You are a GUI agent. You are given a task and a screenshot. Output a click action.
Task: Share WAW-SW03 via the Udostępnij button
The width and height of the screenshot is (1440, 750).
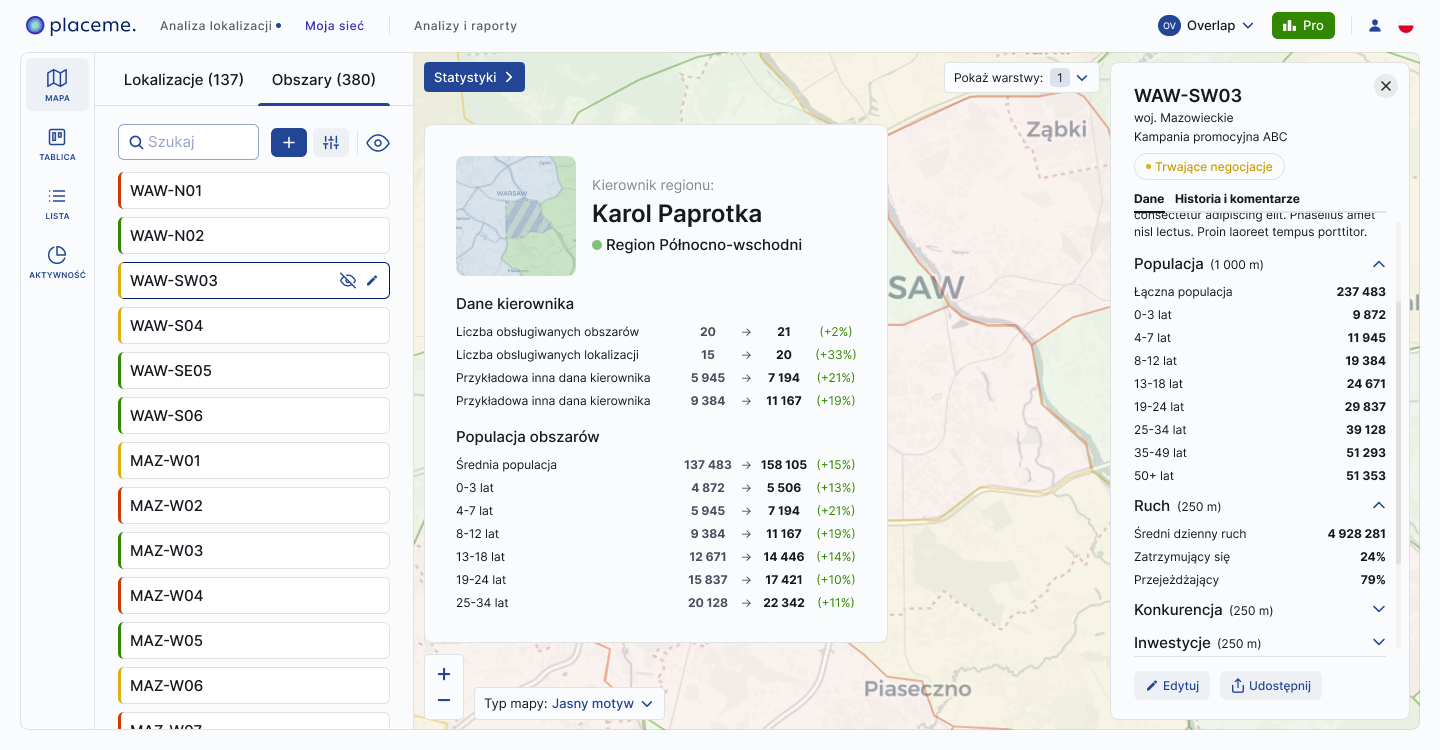(x=1270, y=685)
